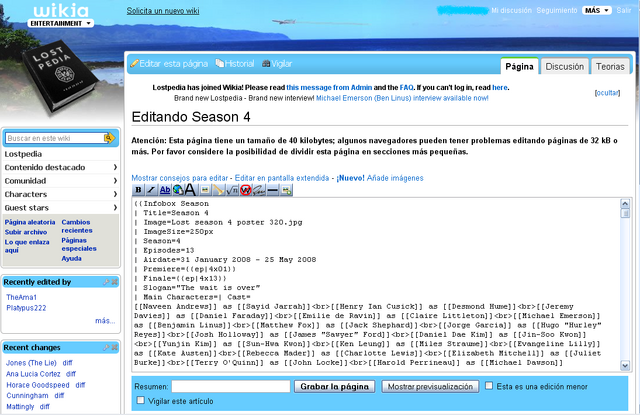The width and height of the screenshot is (640, 415).
Task: Click the scroll down arrow of edit box
Action: [x=624, y=366]
